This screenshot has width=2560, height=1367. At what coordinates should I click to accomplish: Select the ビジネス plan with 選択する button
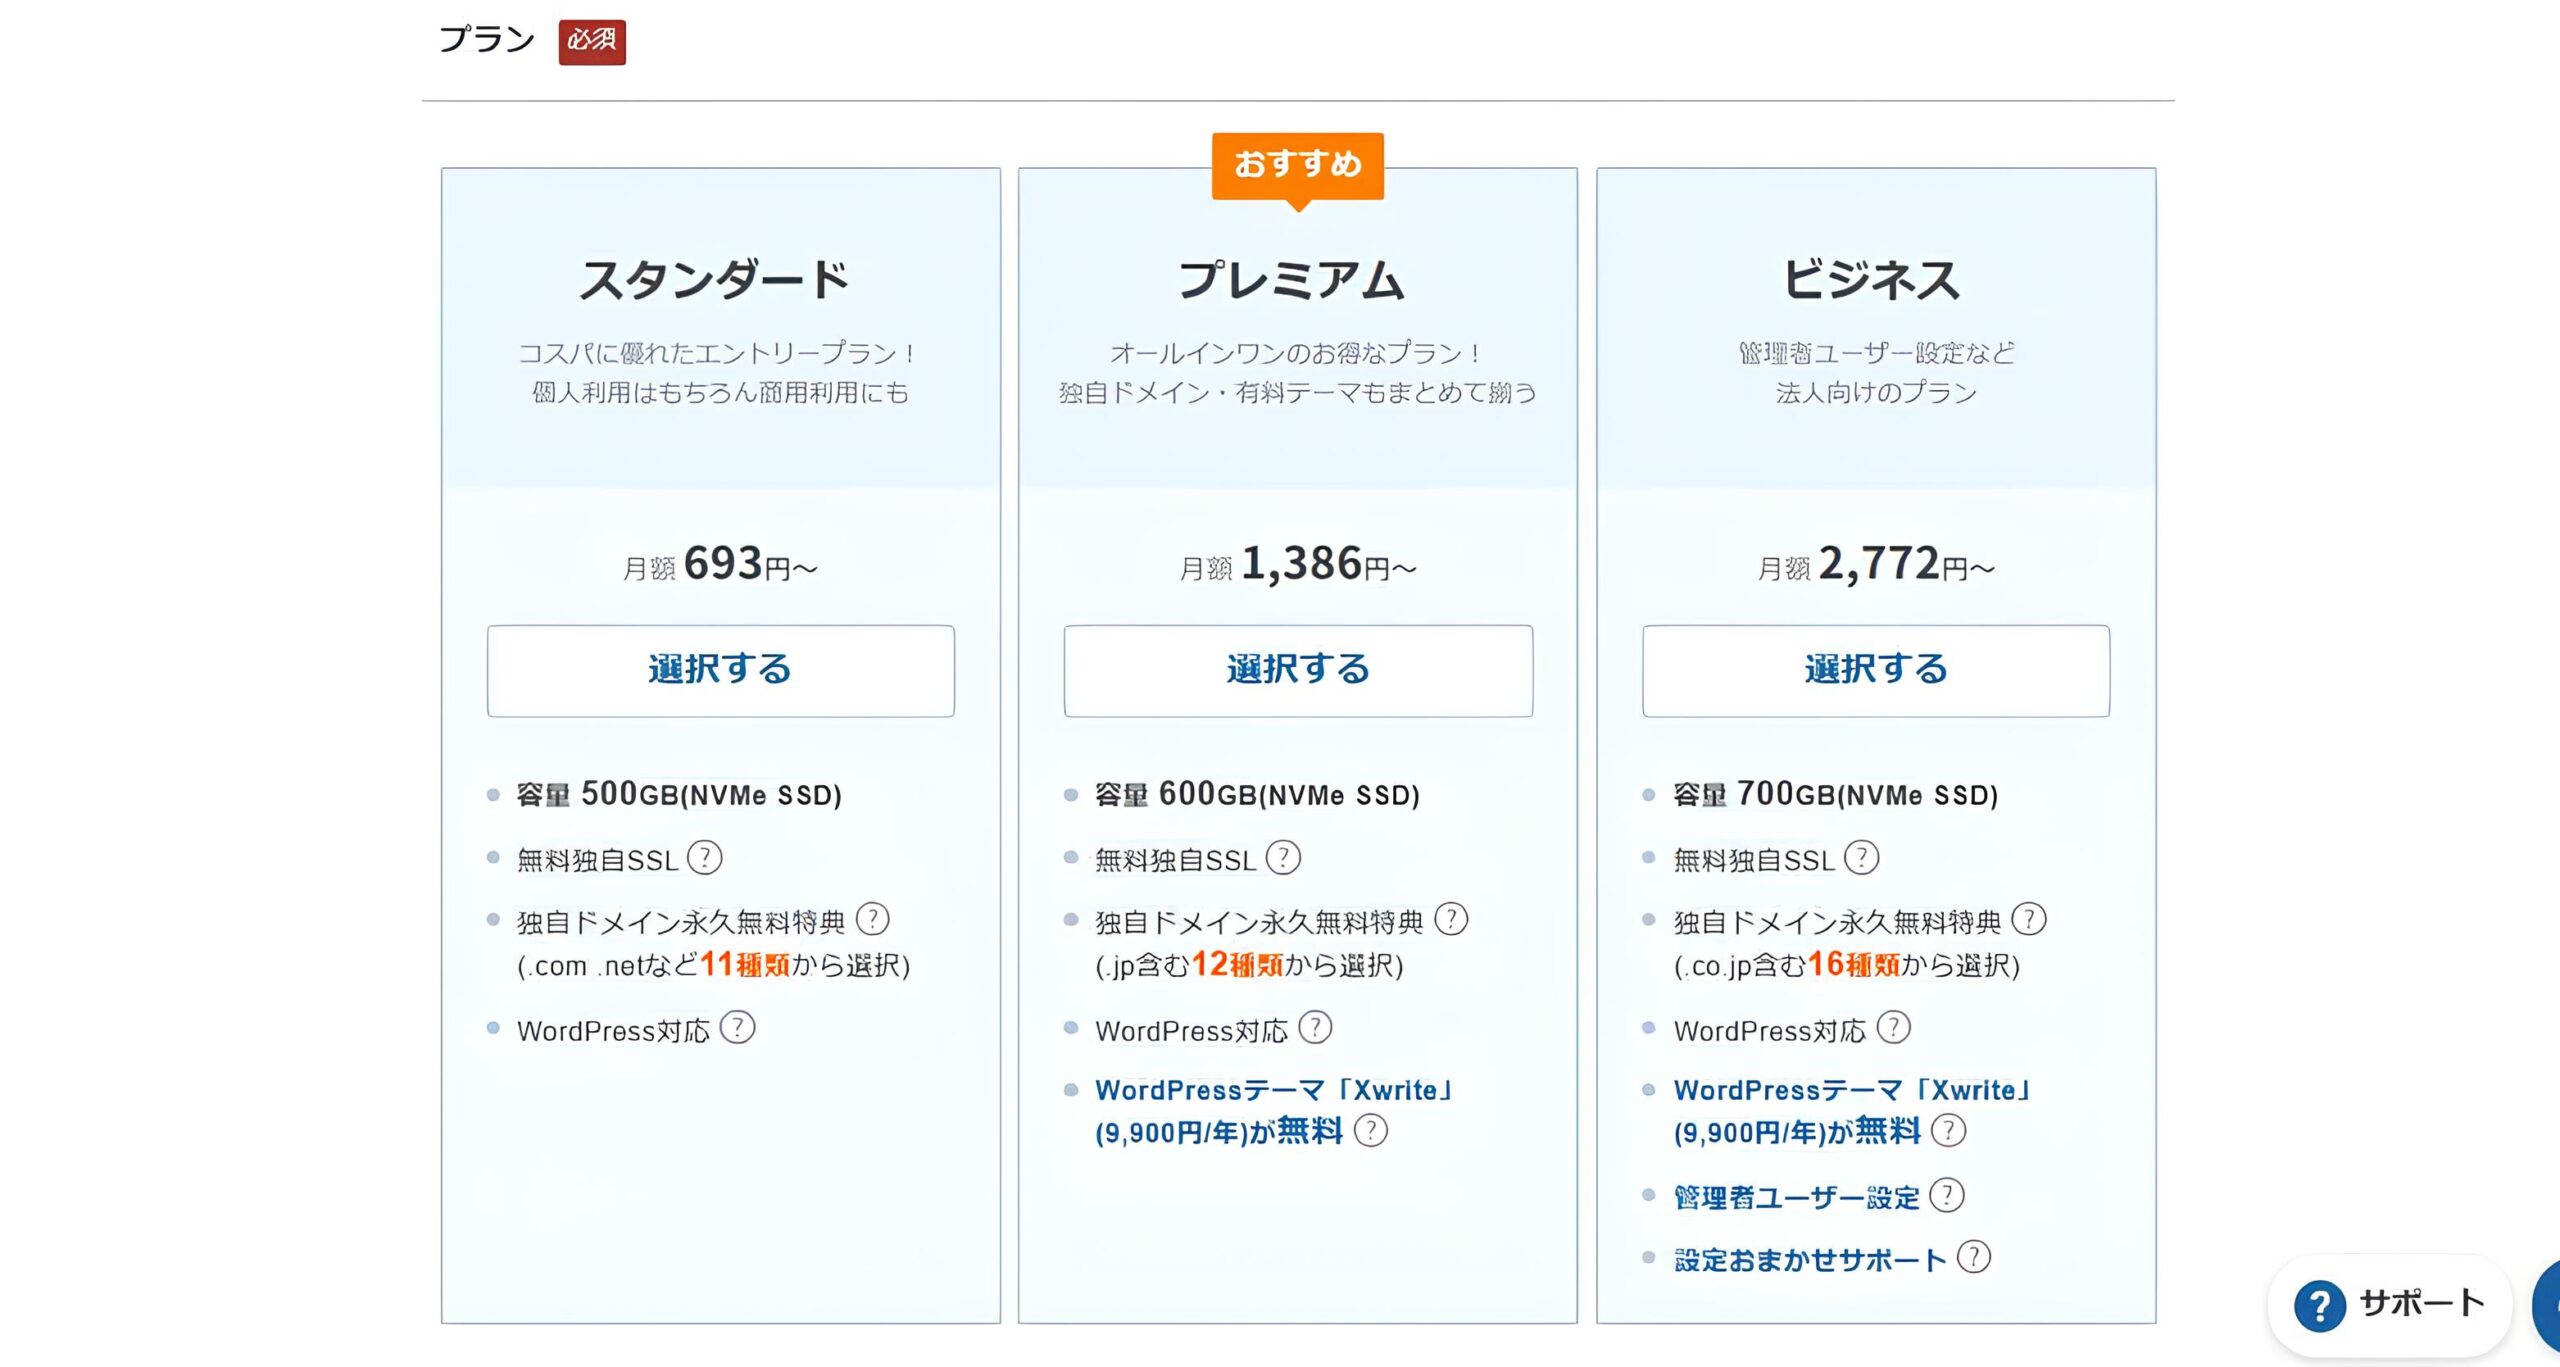[x=1876, y=670]
